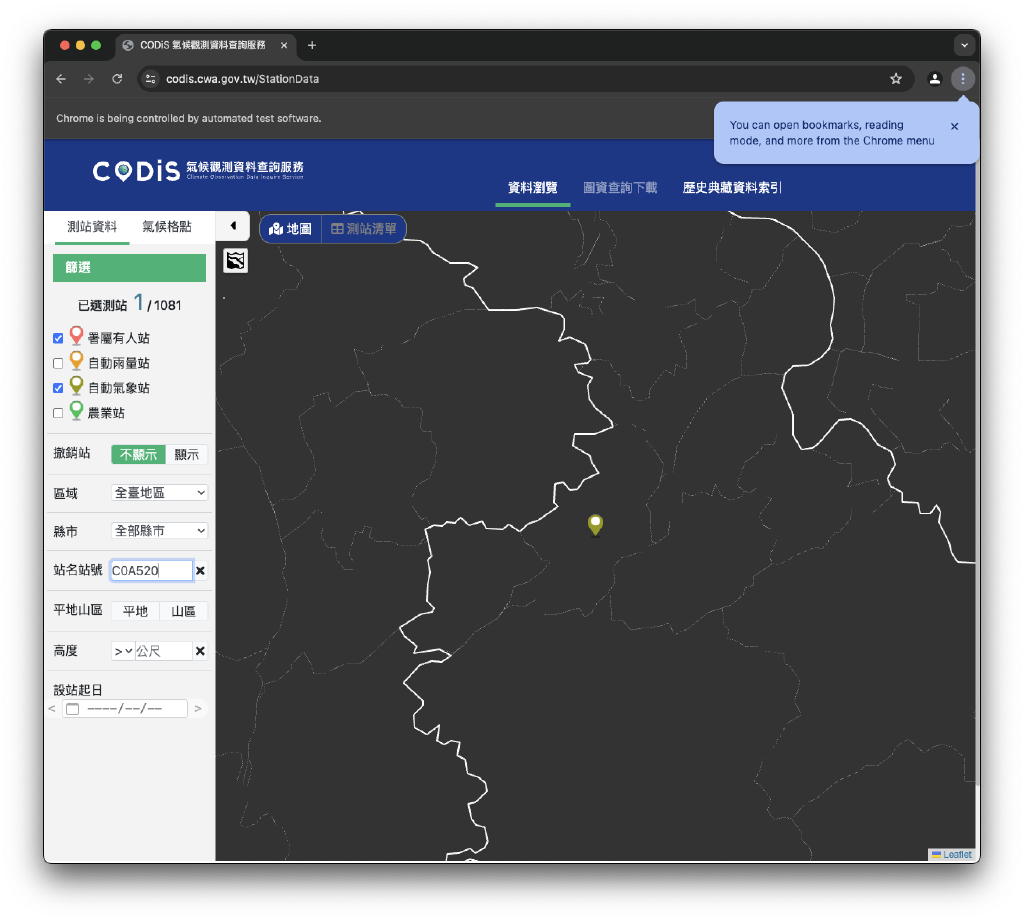The width and height of the screenshot is (1024, 921).
Task: Open the 高度 comparison operator dropdown
Action: [122, 650]
